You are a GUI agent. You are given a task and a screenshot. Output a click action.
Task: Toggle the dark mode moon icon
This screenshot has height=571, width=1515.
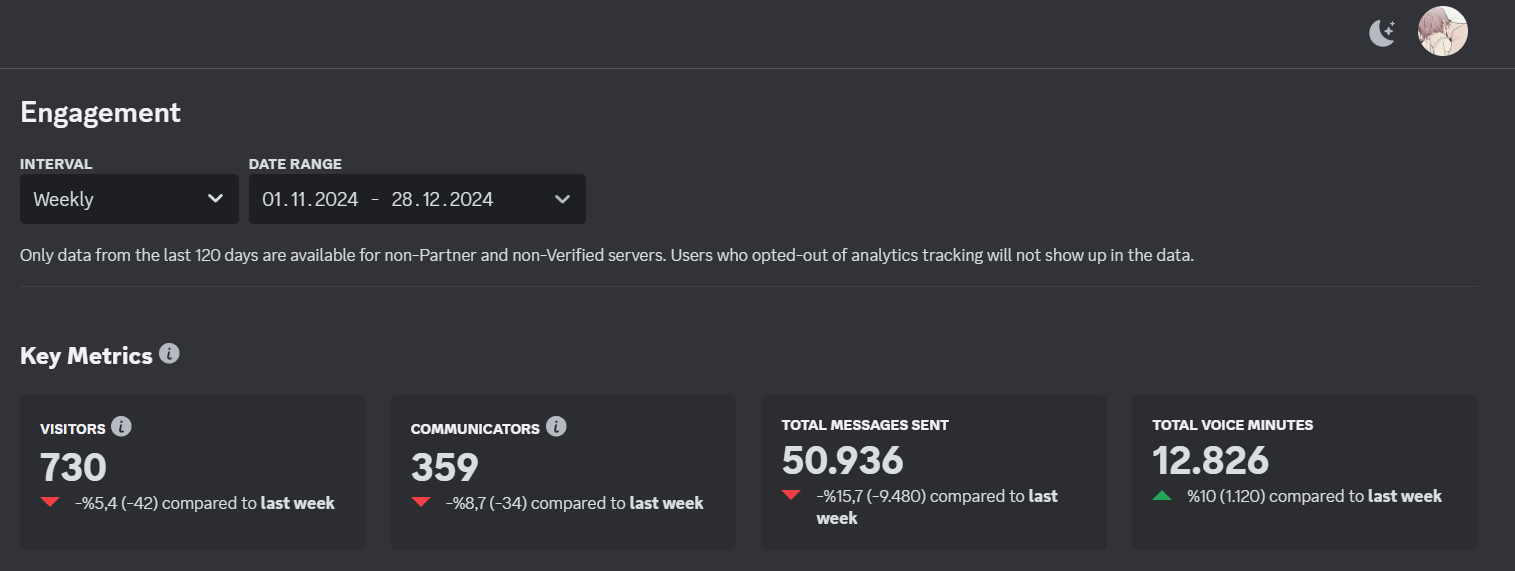click(x=1382, y=33)
